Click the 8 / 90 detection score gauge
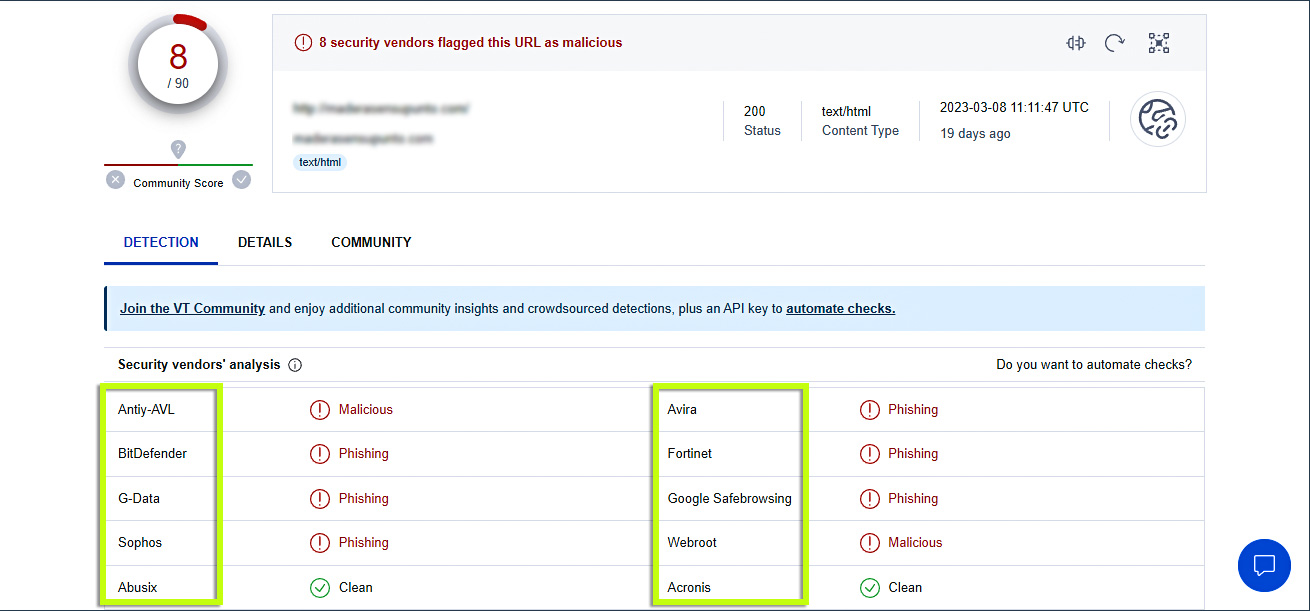Viewport: 1310px width, 611px height. [178, 65]
